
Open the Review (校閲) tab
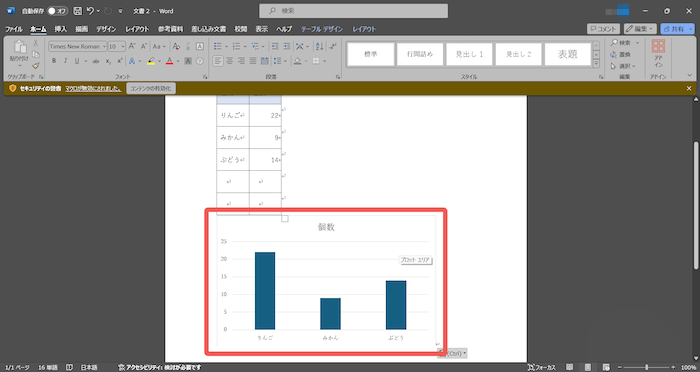241,29
